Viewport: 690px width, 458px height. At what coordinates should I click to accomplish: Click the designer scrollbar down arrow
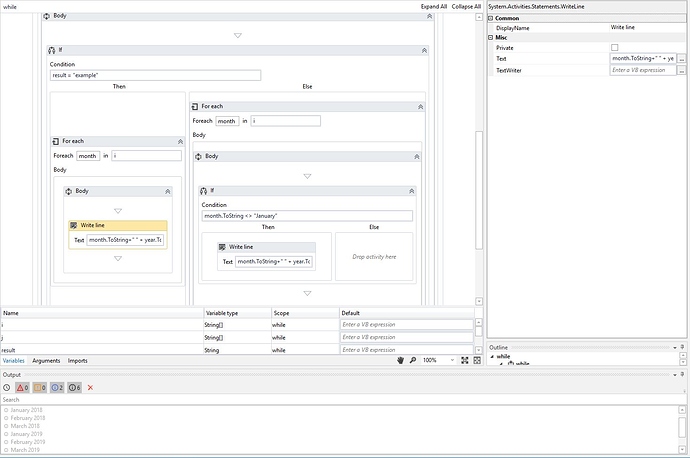pos(479,301)
